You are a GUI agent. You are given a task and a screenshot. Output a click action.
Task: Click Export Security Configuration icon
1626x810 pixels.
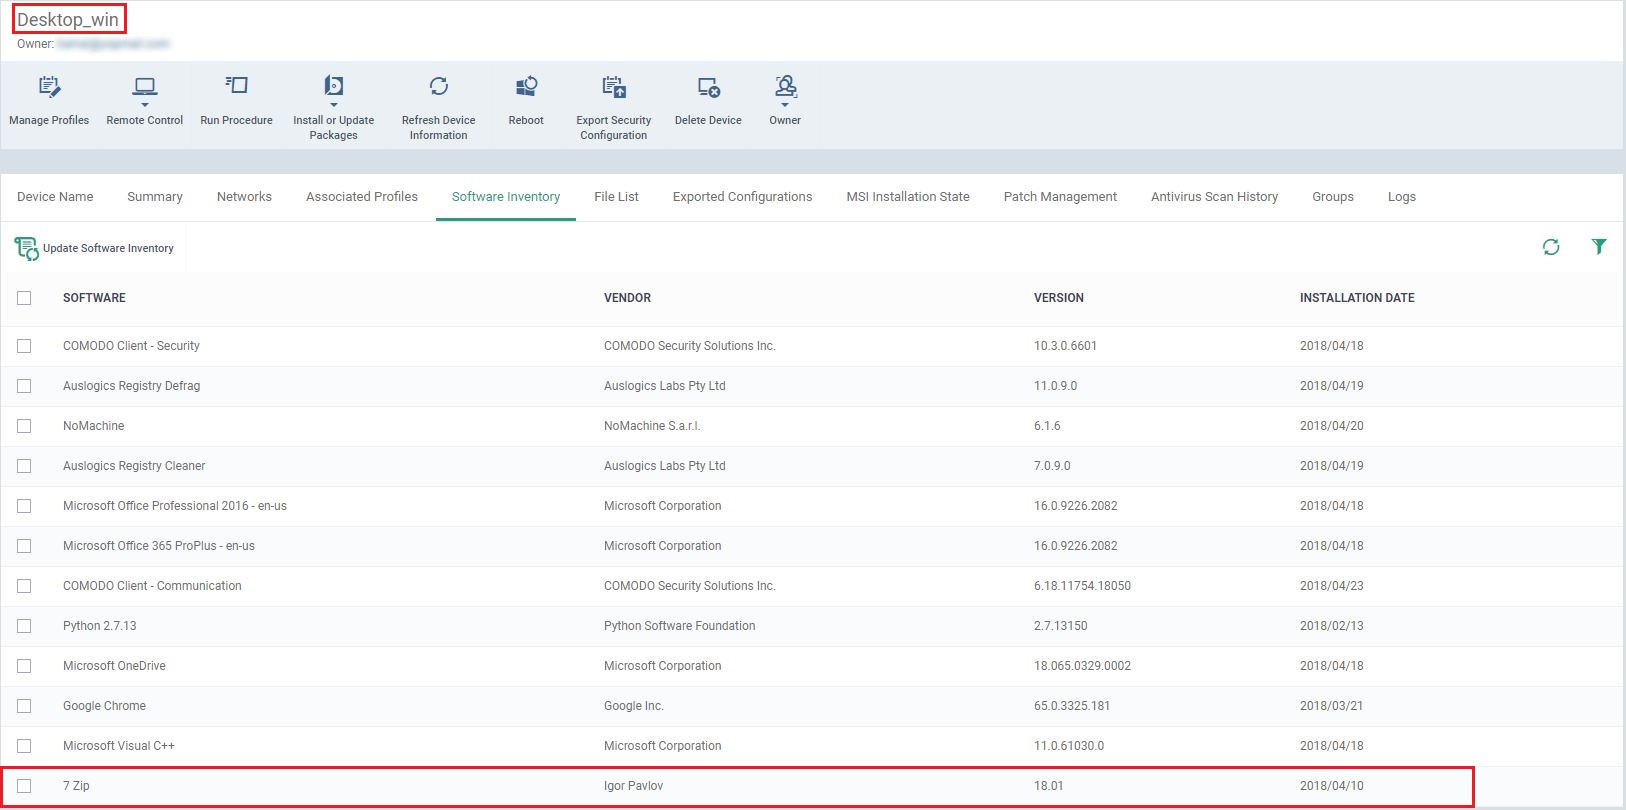614,87
